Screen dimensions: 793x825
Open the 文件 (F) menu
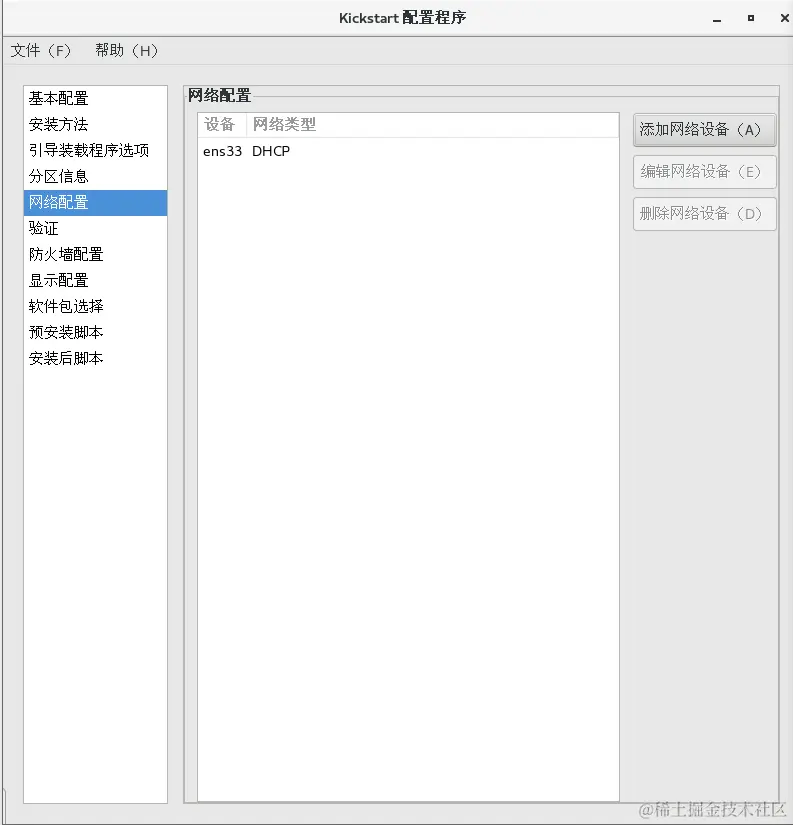pyautogui.click(x=41, y=51)
